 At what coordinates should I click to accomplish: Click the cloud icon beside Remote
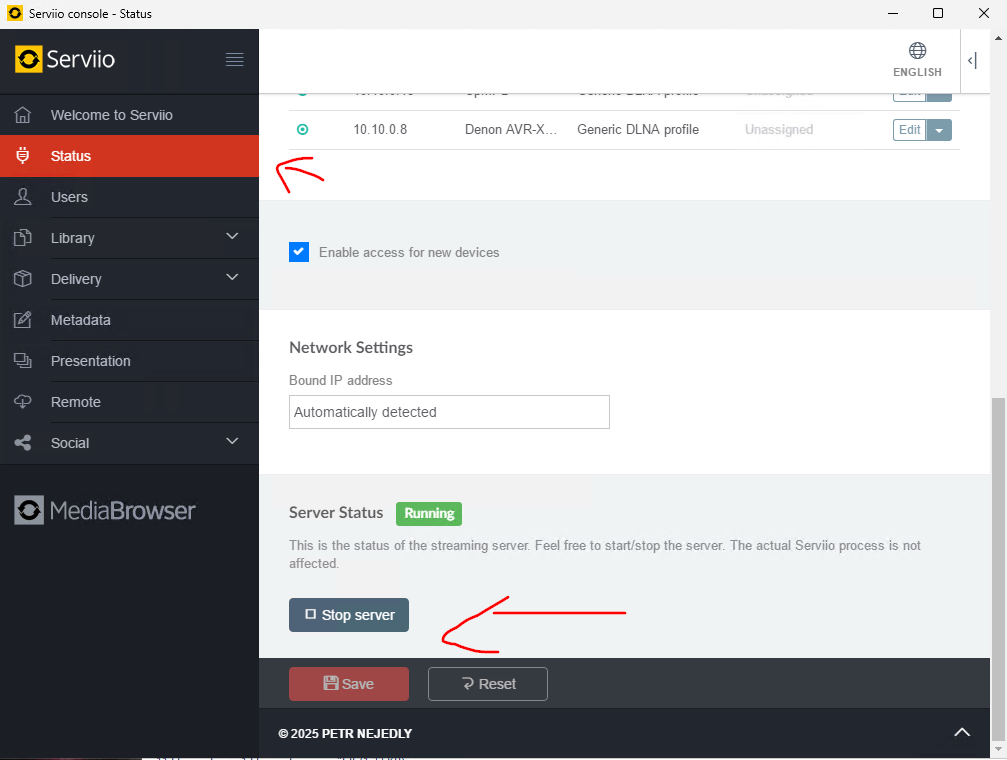22,402
